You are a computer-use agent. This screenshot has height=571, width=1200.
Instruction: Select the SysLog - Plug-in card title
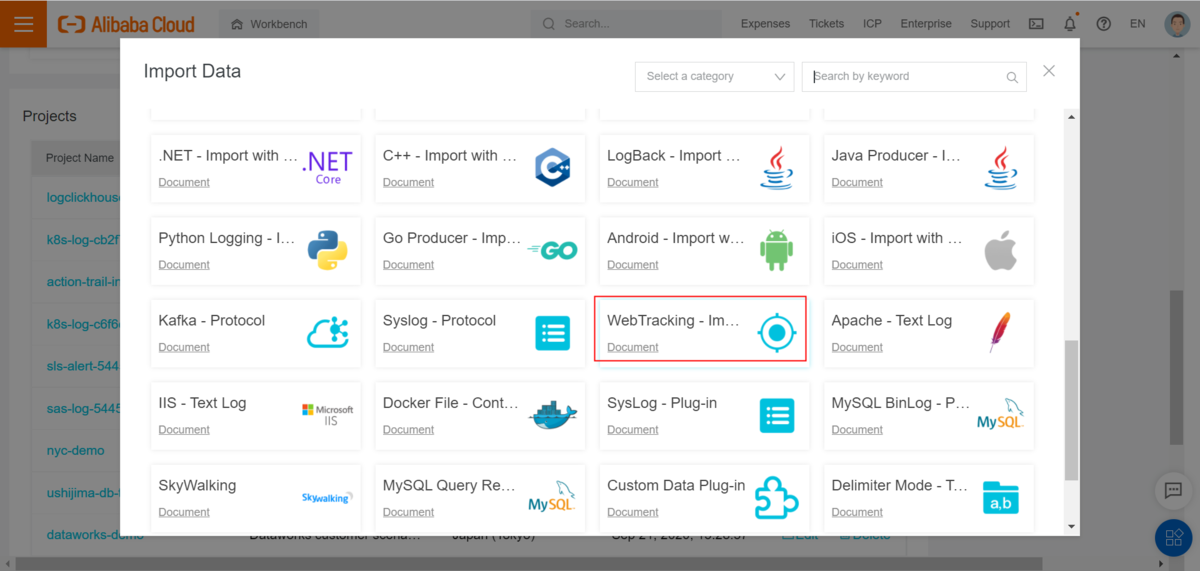[x=662, y=403]
